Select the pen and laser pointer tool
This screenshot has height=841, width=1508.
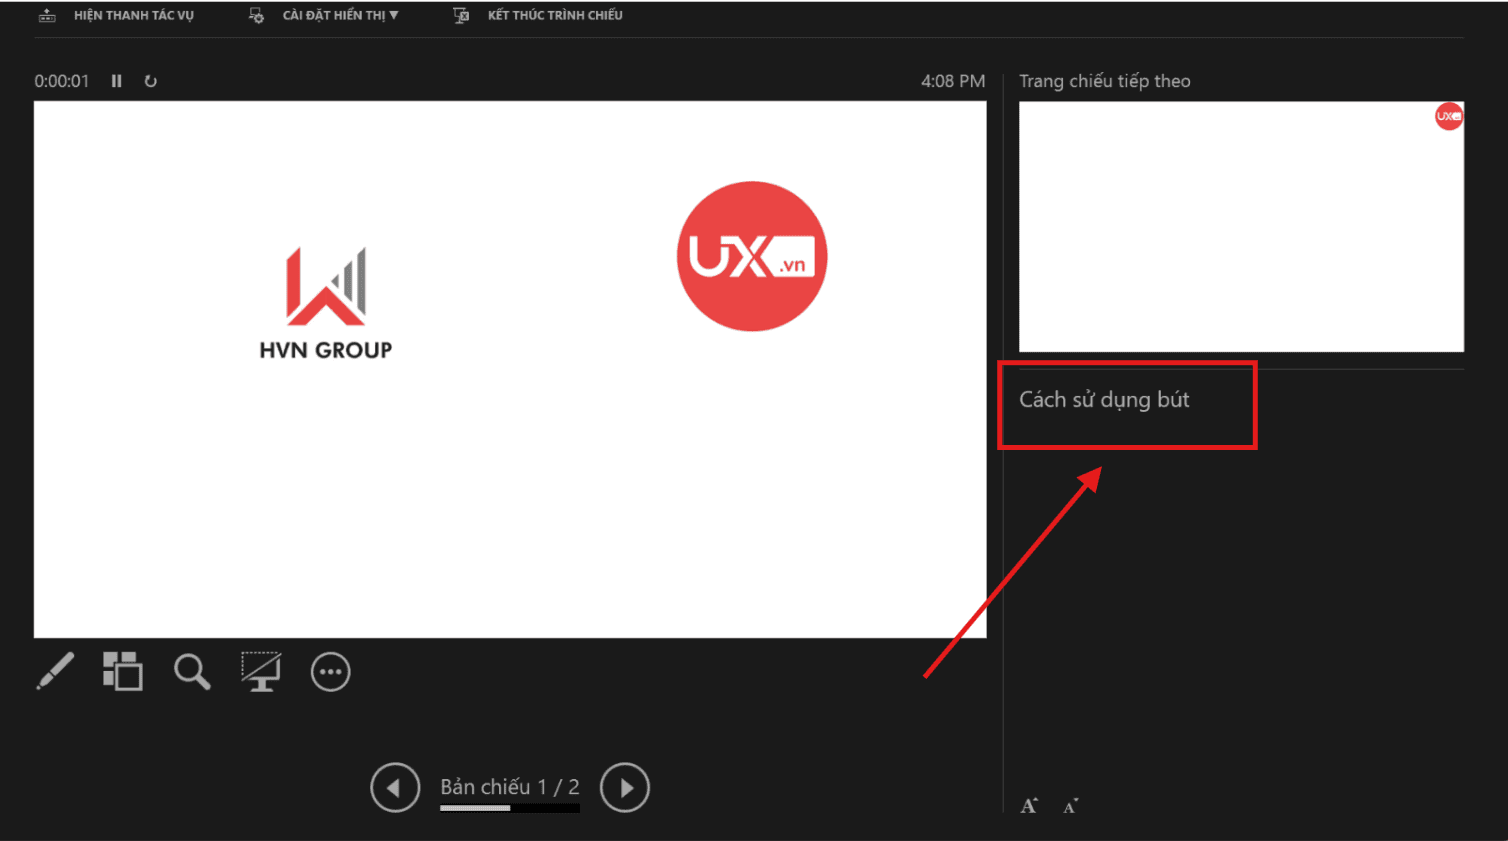click(x=55, y=671)
